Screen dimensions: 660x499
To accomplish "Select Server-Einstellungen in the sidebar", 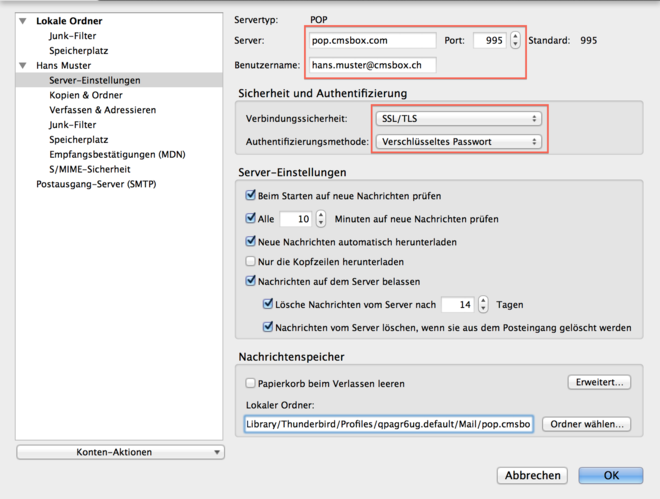I will pos(95,79).
